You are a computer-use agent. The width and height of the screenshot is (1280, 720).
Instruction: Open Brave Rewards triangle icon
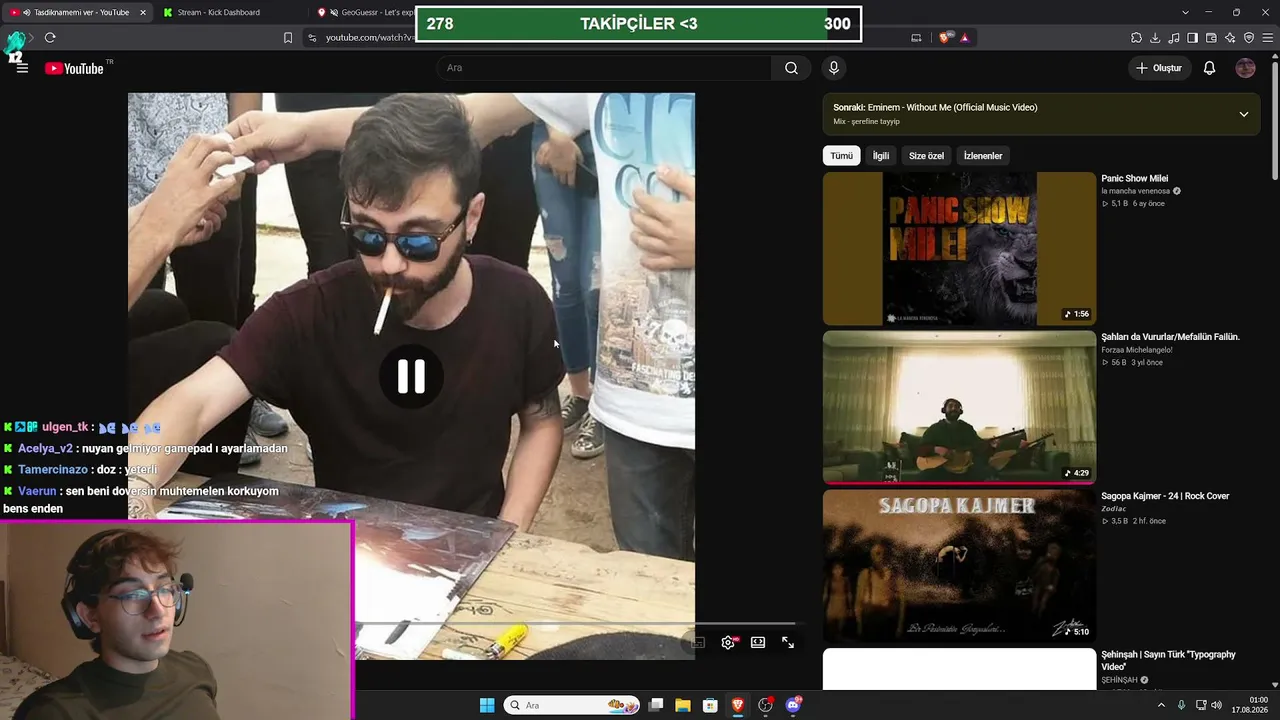(x=964, y=38)
